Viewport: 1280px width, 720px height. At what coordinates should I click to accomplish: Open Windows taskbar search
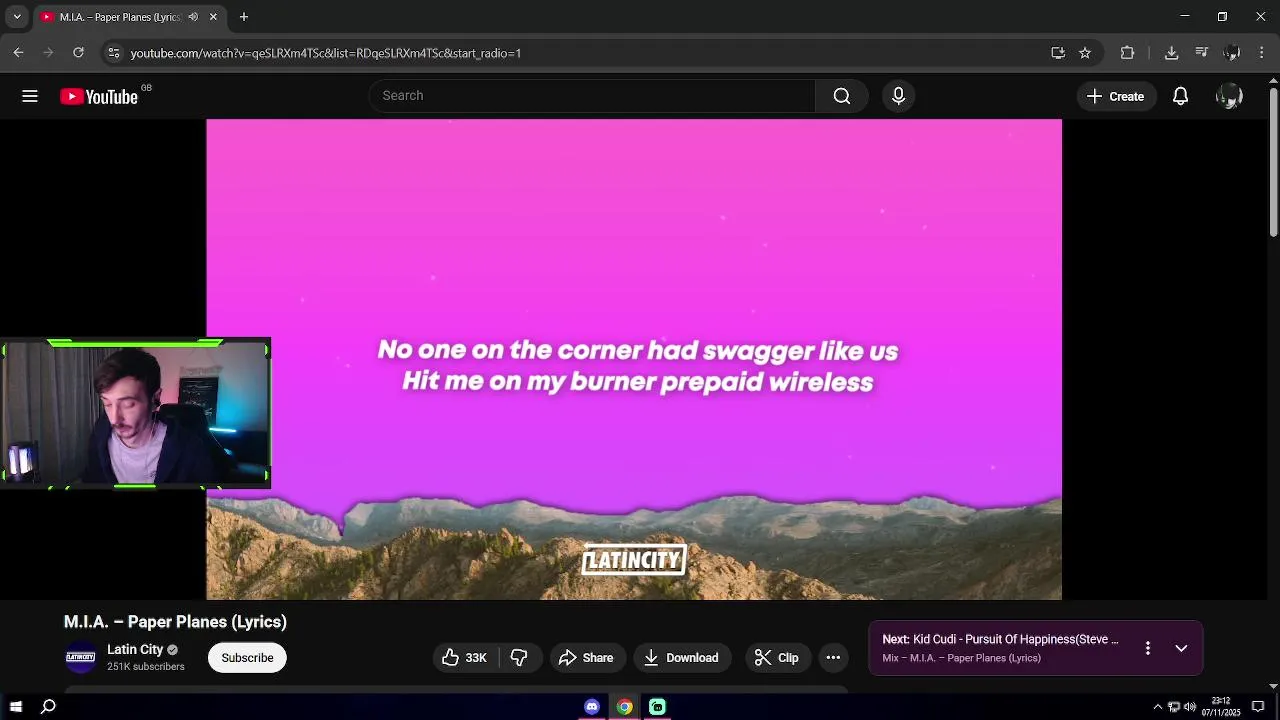click(x=48, y=707)
